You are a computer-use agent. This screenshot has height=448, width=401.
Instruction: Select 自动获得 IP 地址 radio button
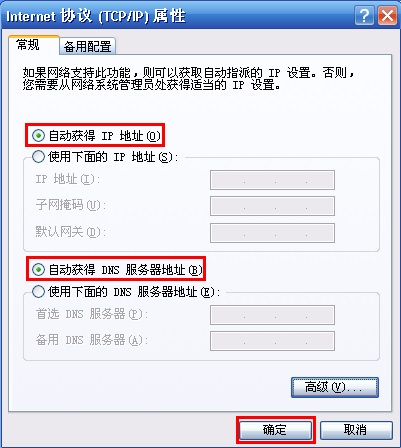[x=38, y=135]
